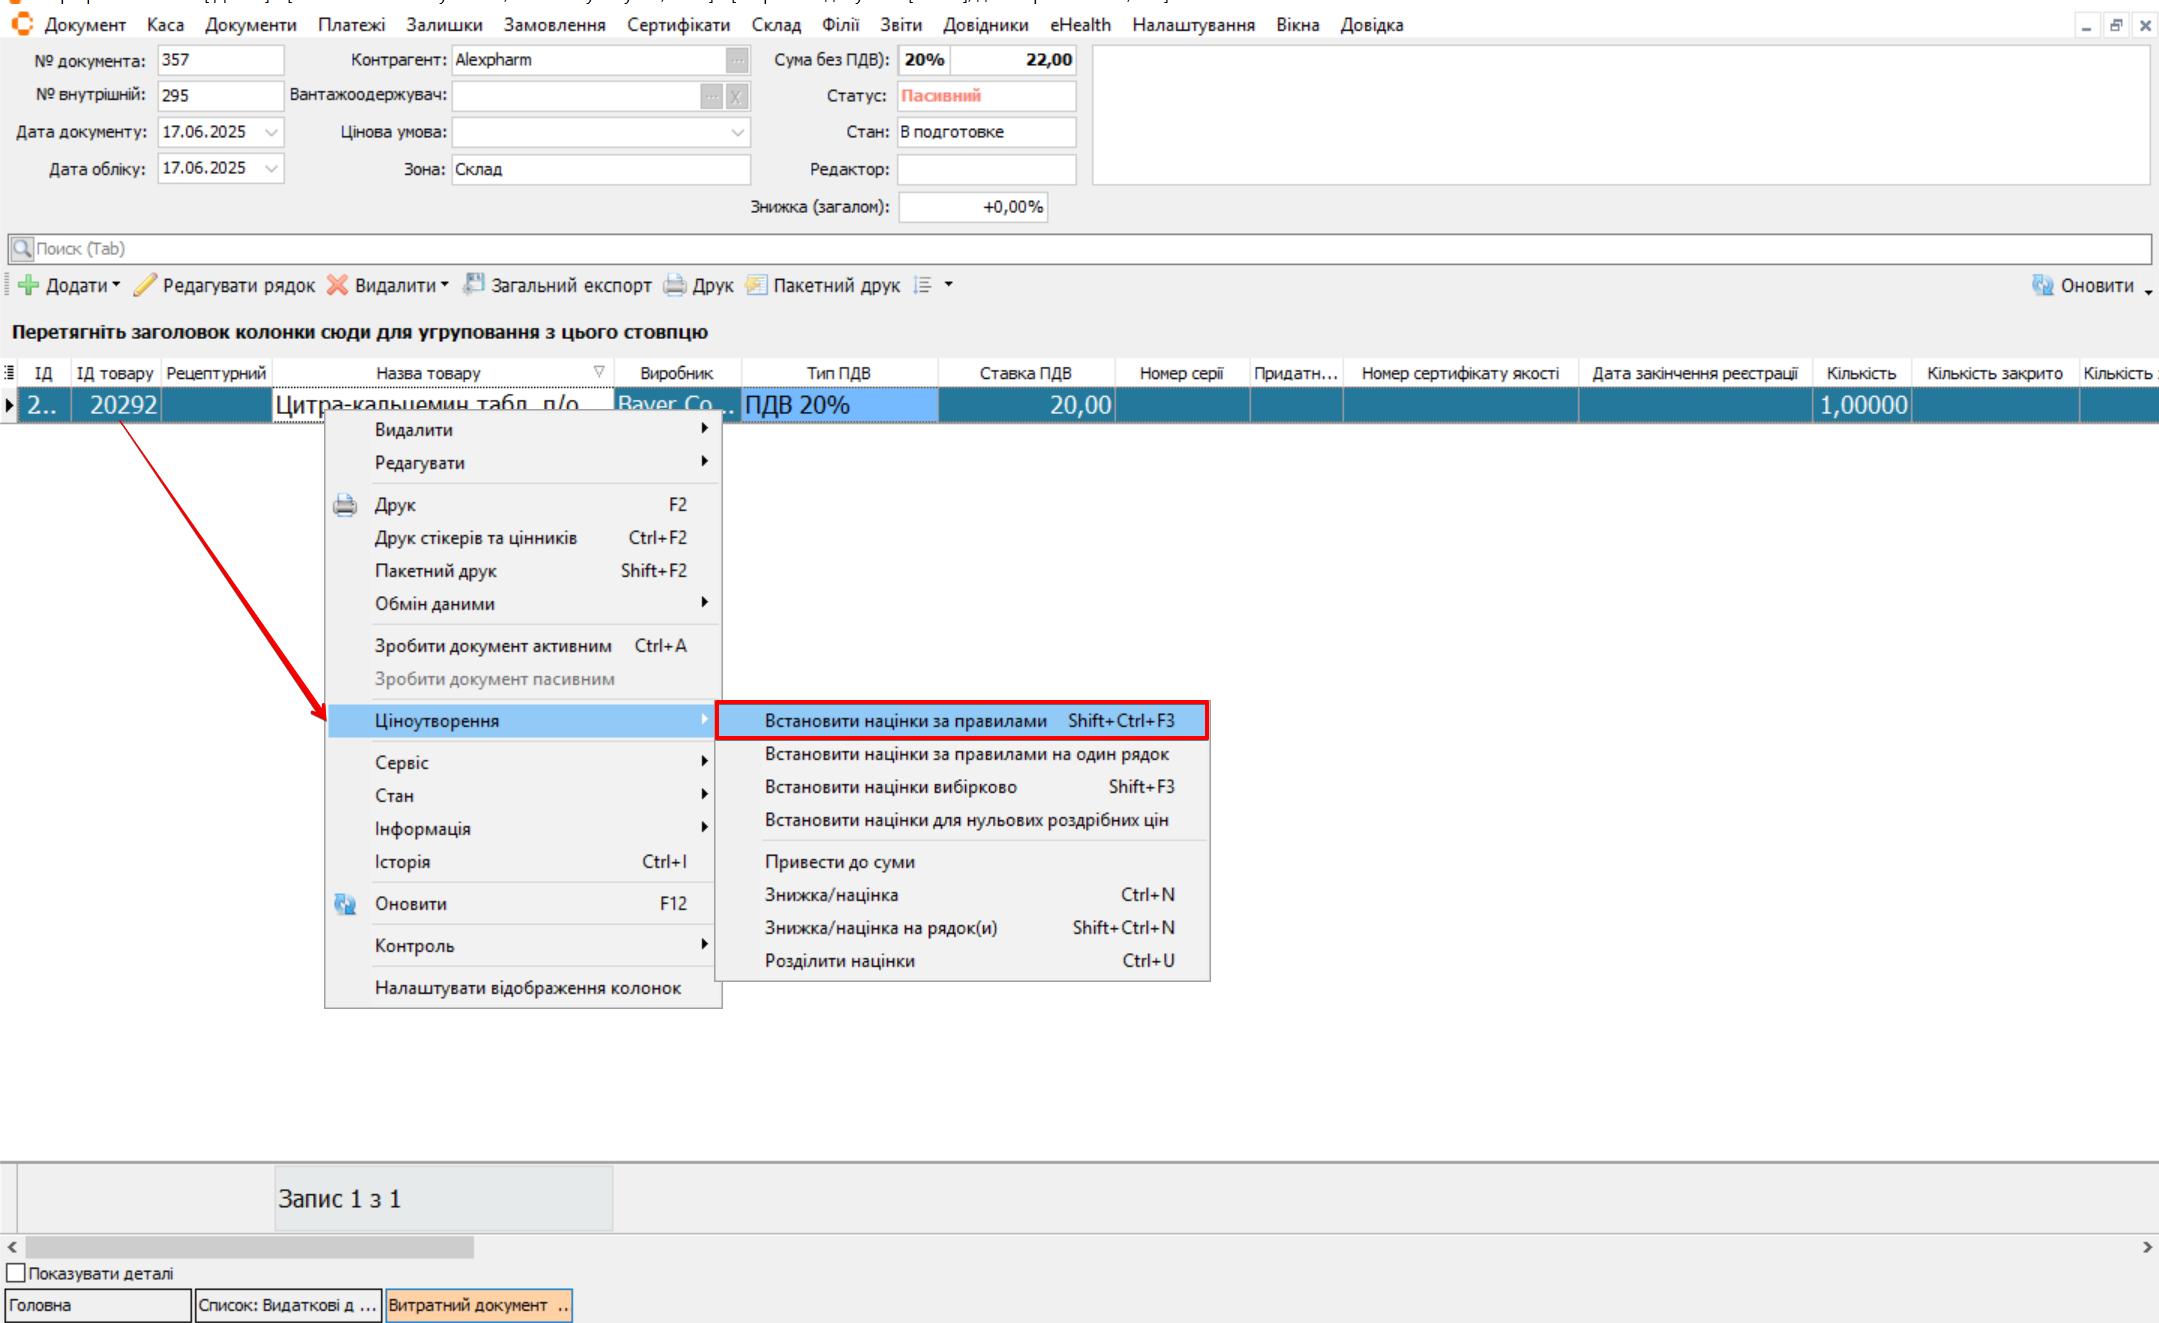Click the pencil Редагувати рядок icon
Viewport: 2159px width, 1323px height.
pyautogui.click(x=145, y=286)
